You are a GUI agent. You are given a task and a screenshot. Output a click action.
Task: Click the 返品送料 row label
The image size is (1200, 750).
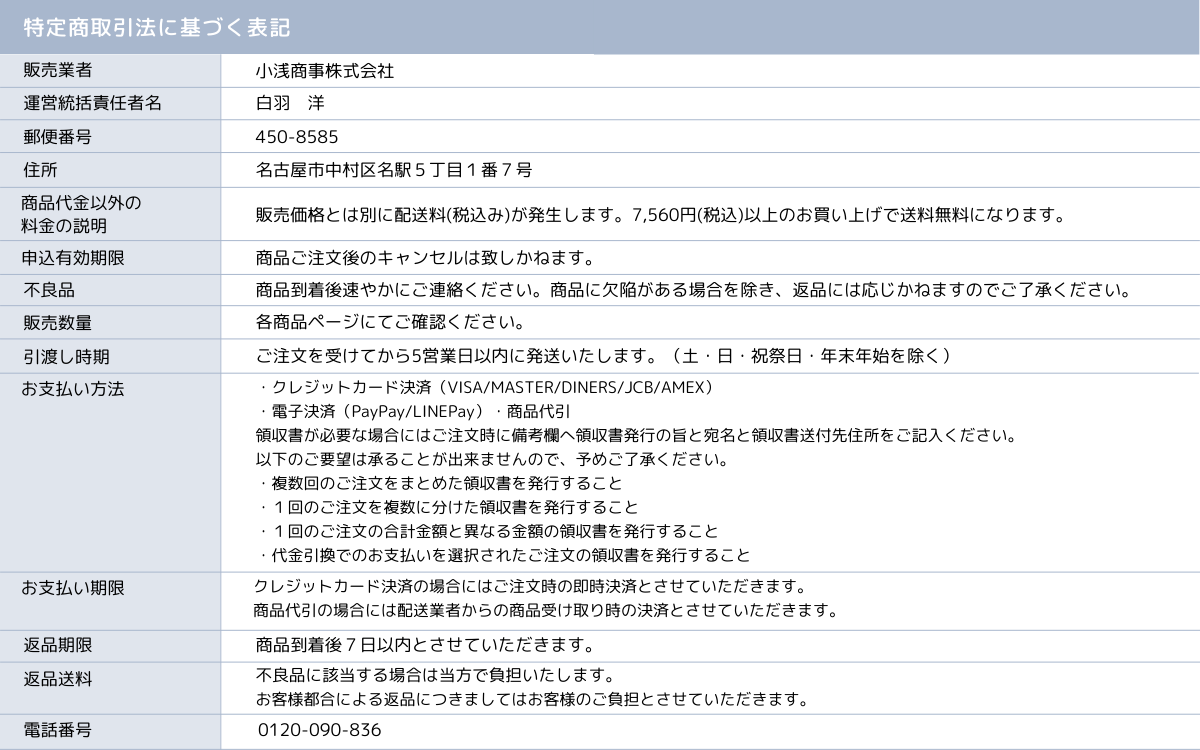pyautogui.click(x=57, y=678)
